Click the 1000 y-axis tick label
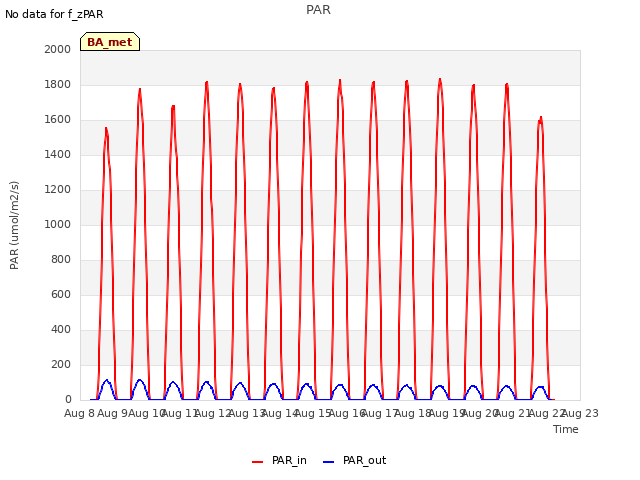 [58, 224]
